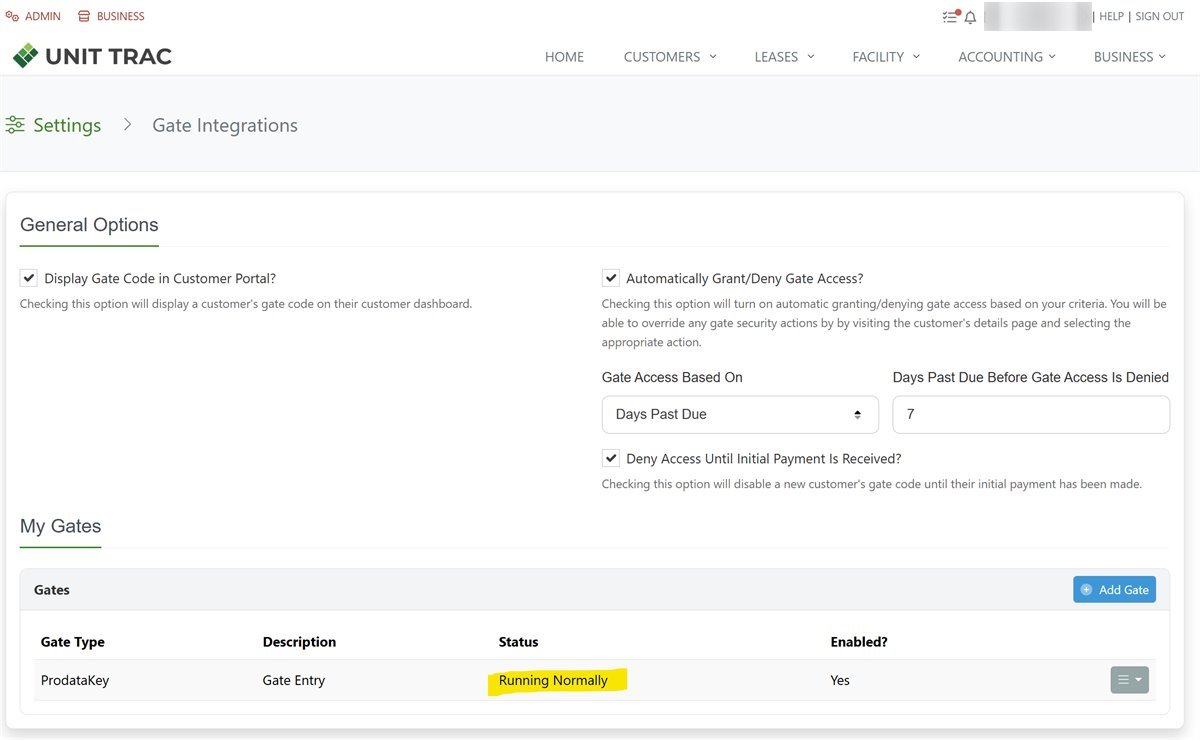Click the Settings sliders icon
The width and height of the screenshot is (1200, 740).
(x=15, y=125)
